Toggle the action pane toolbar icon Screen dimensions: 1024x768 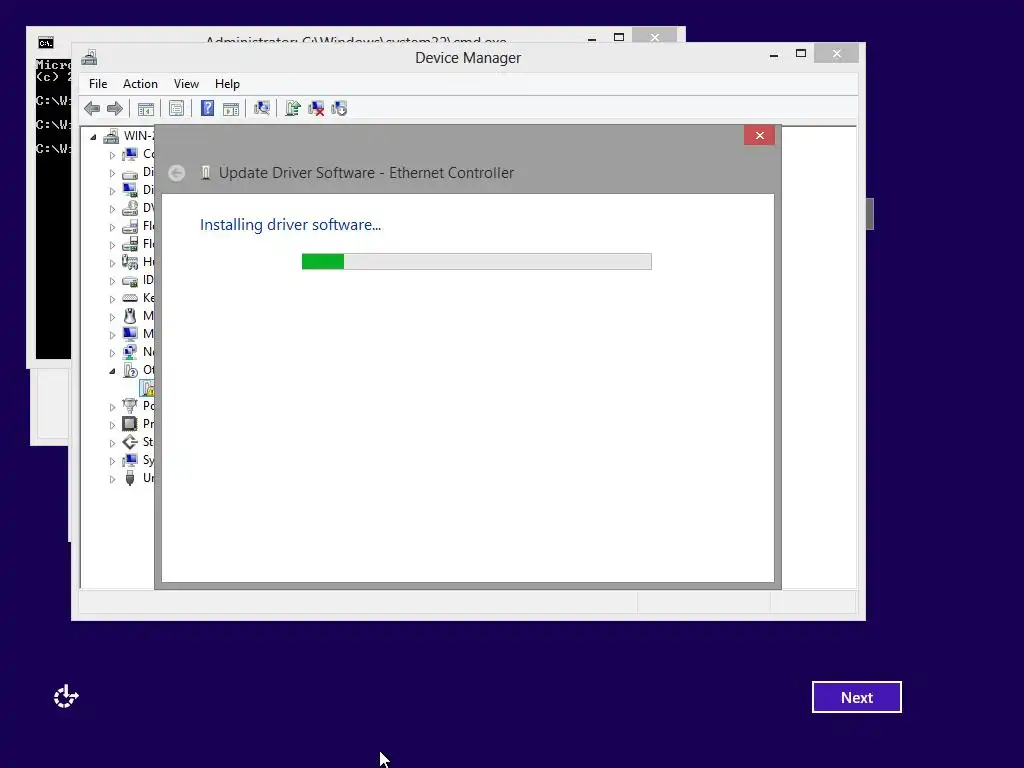(231, 108)
